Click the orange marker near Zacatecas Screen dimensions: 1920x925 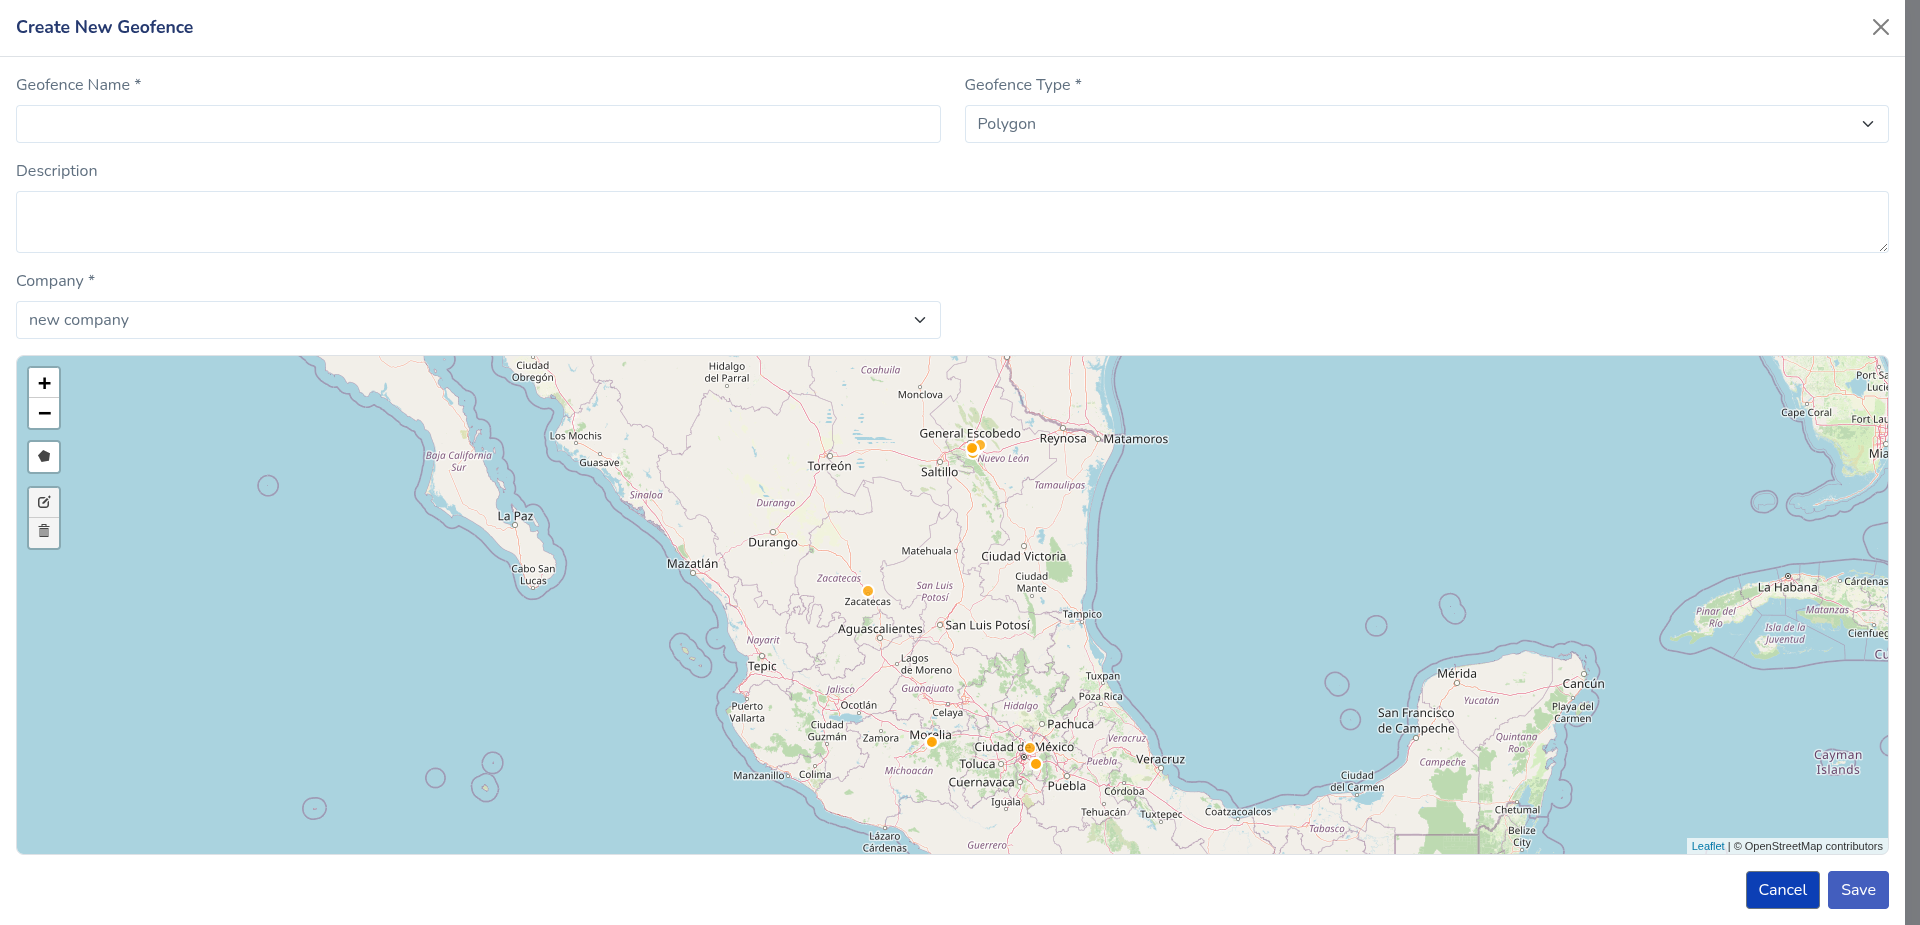coord(869,591)
